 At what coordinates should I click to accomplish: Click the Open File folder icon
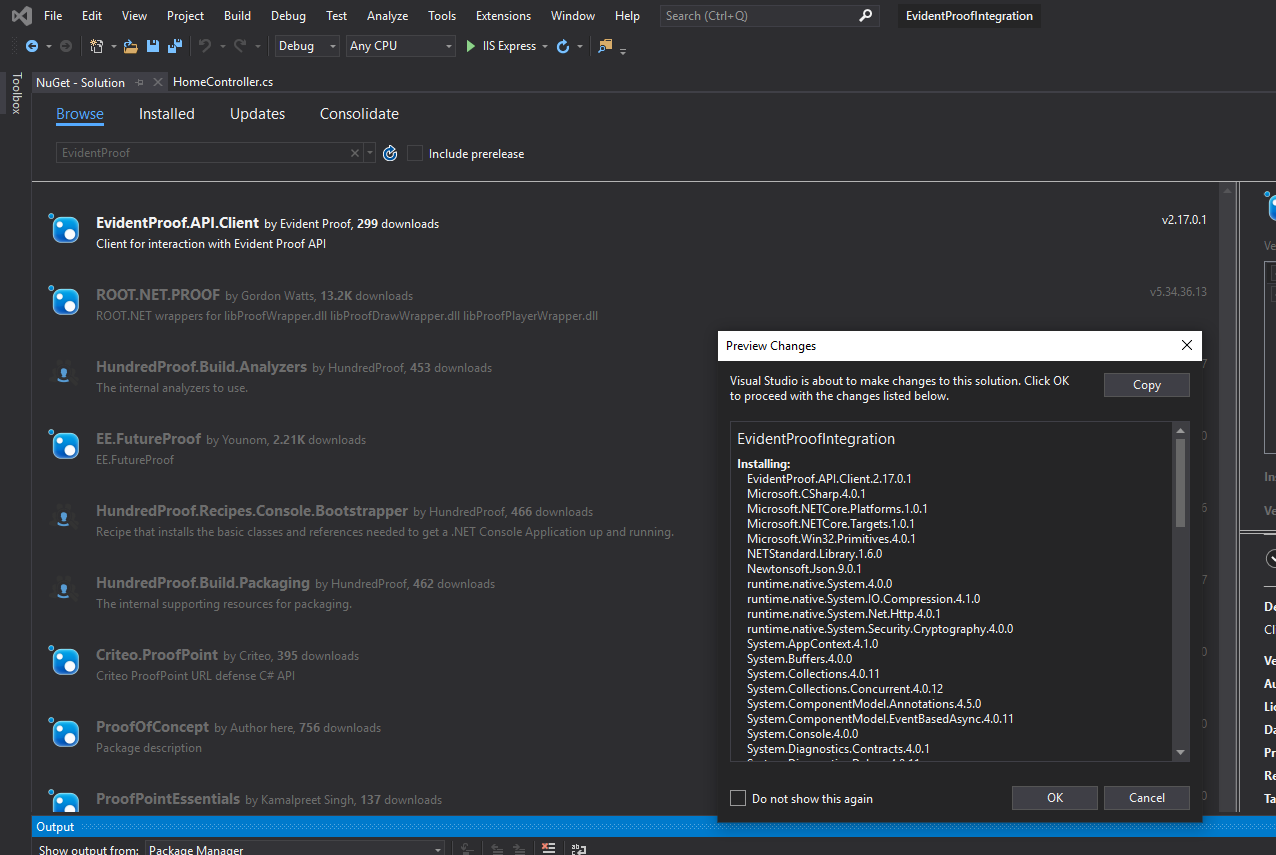click(x=132, y=46)
